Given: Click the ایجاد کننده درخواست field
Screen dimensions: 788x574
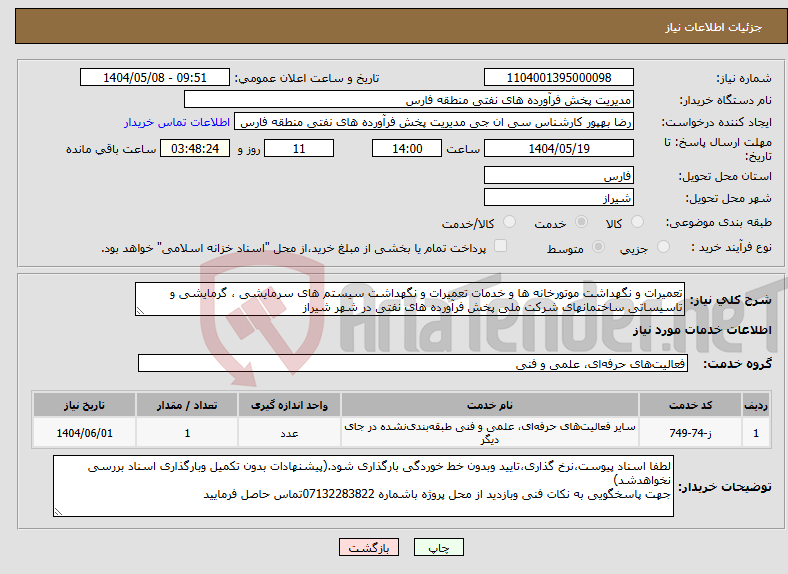Looking at the screenshot, I should pyautogui.click(x=434, y=122).
